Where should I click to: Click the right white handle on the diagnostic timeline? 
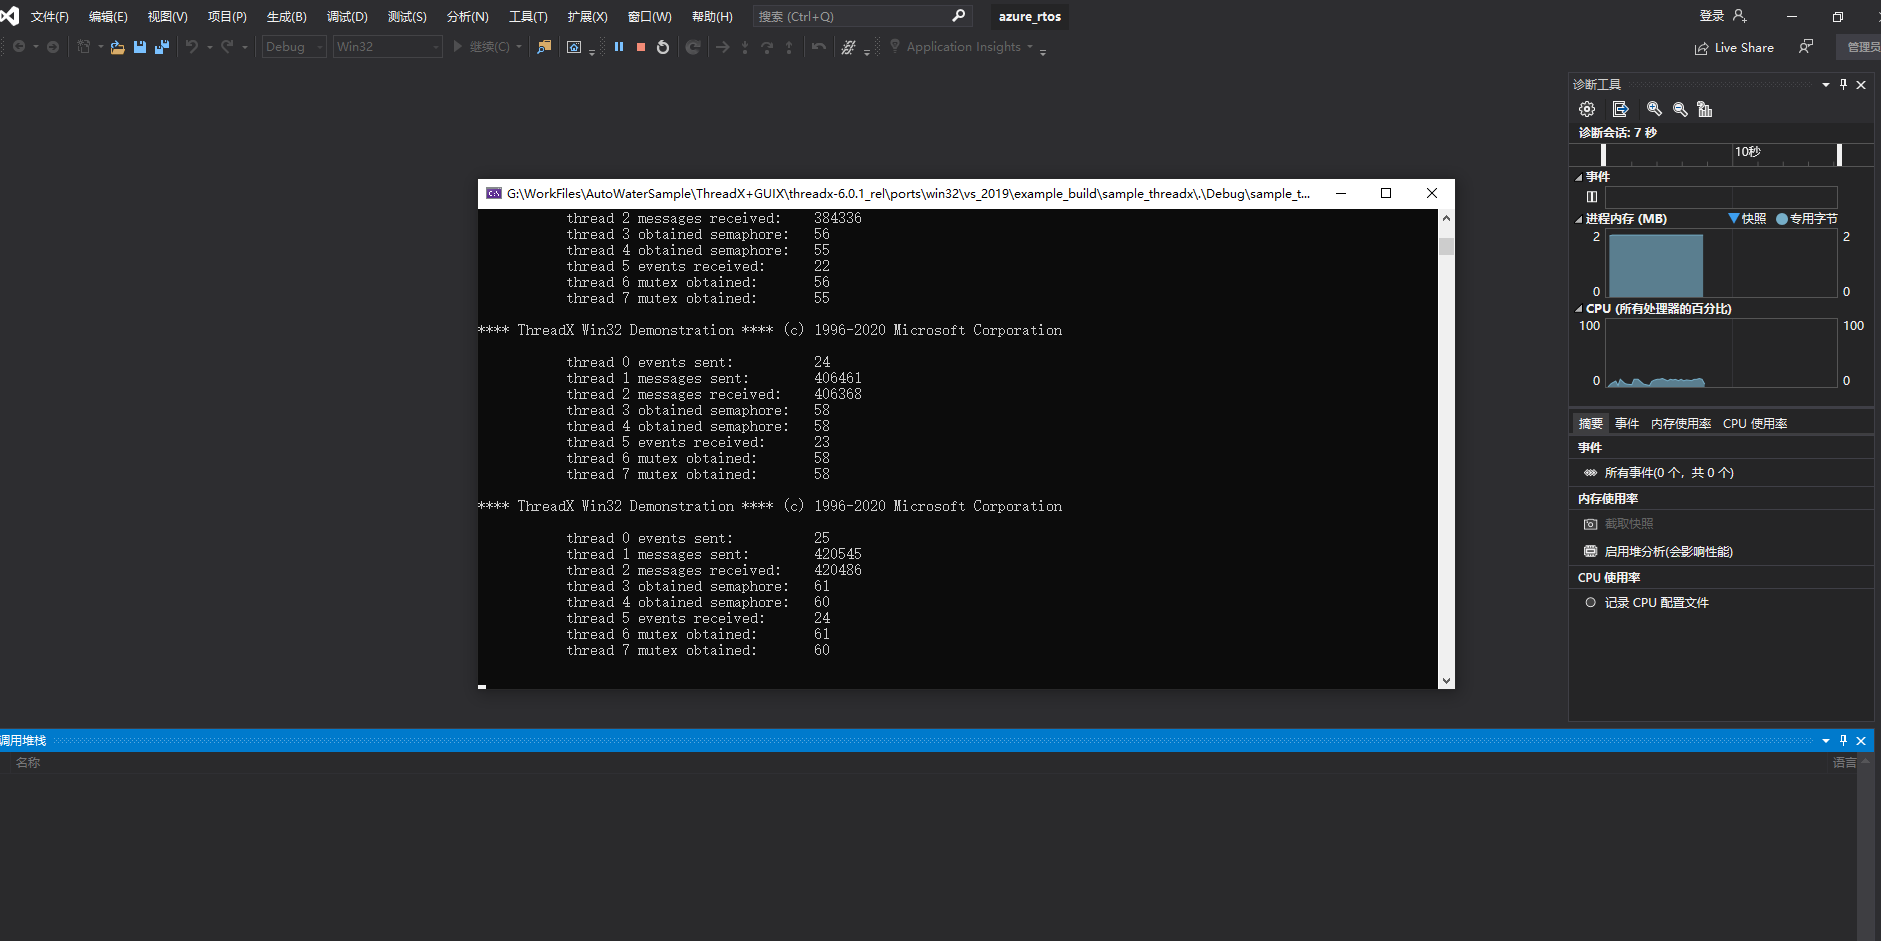[1839, 155]
